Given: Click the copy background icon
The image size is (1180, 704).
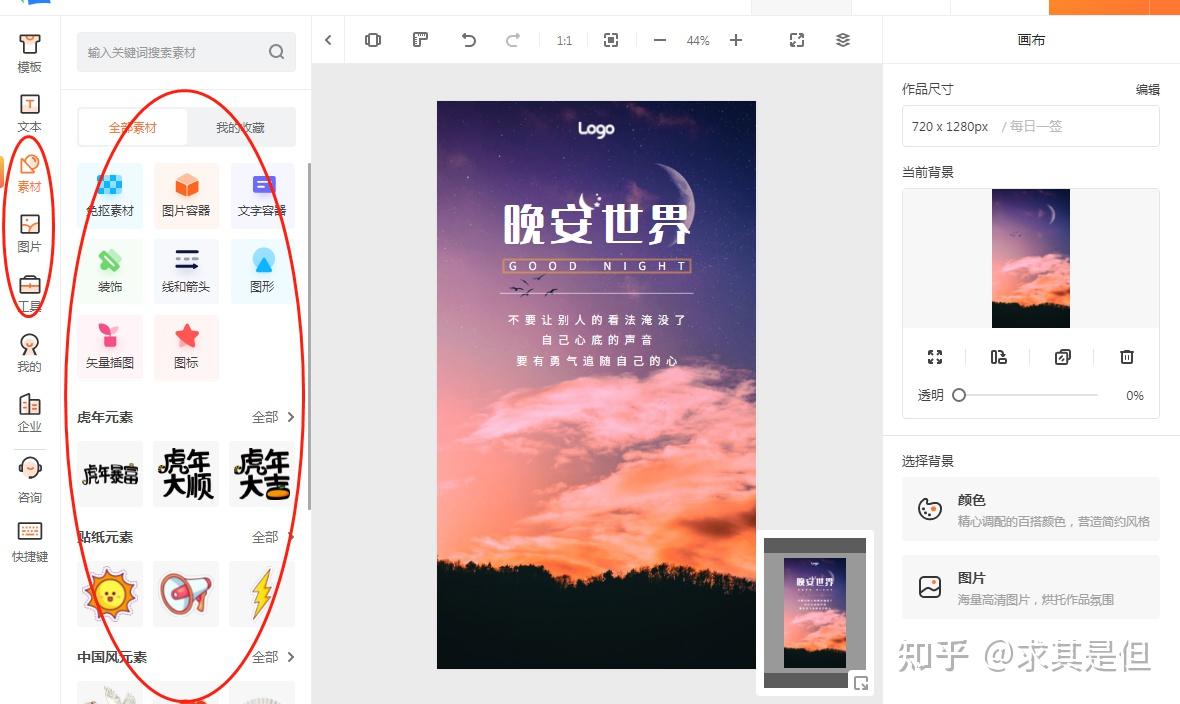Looking at the screenshot, I should coord(1063,357).
